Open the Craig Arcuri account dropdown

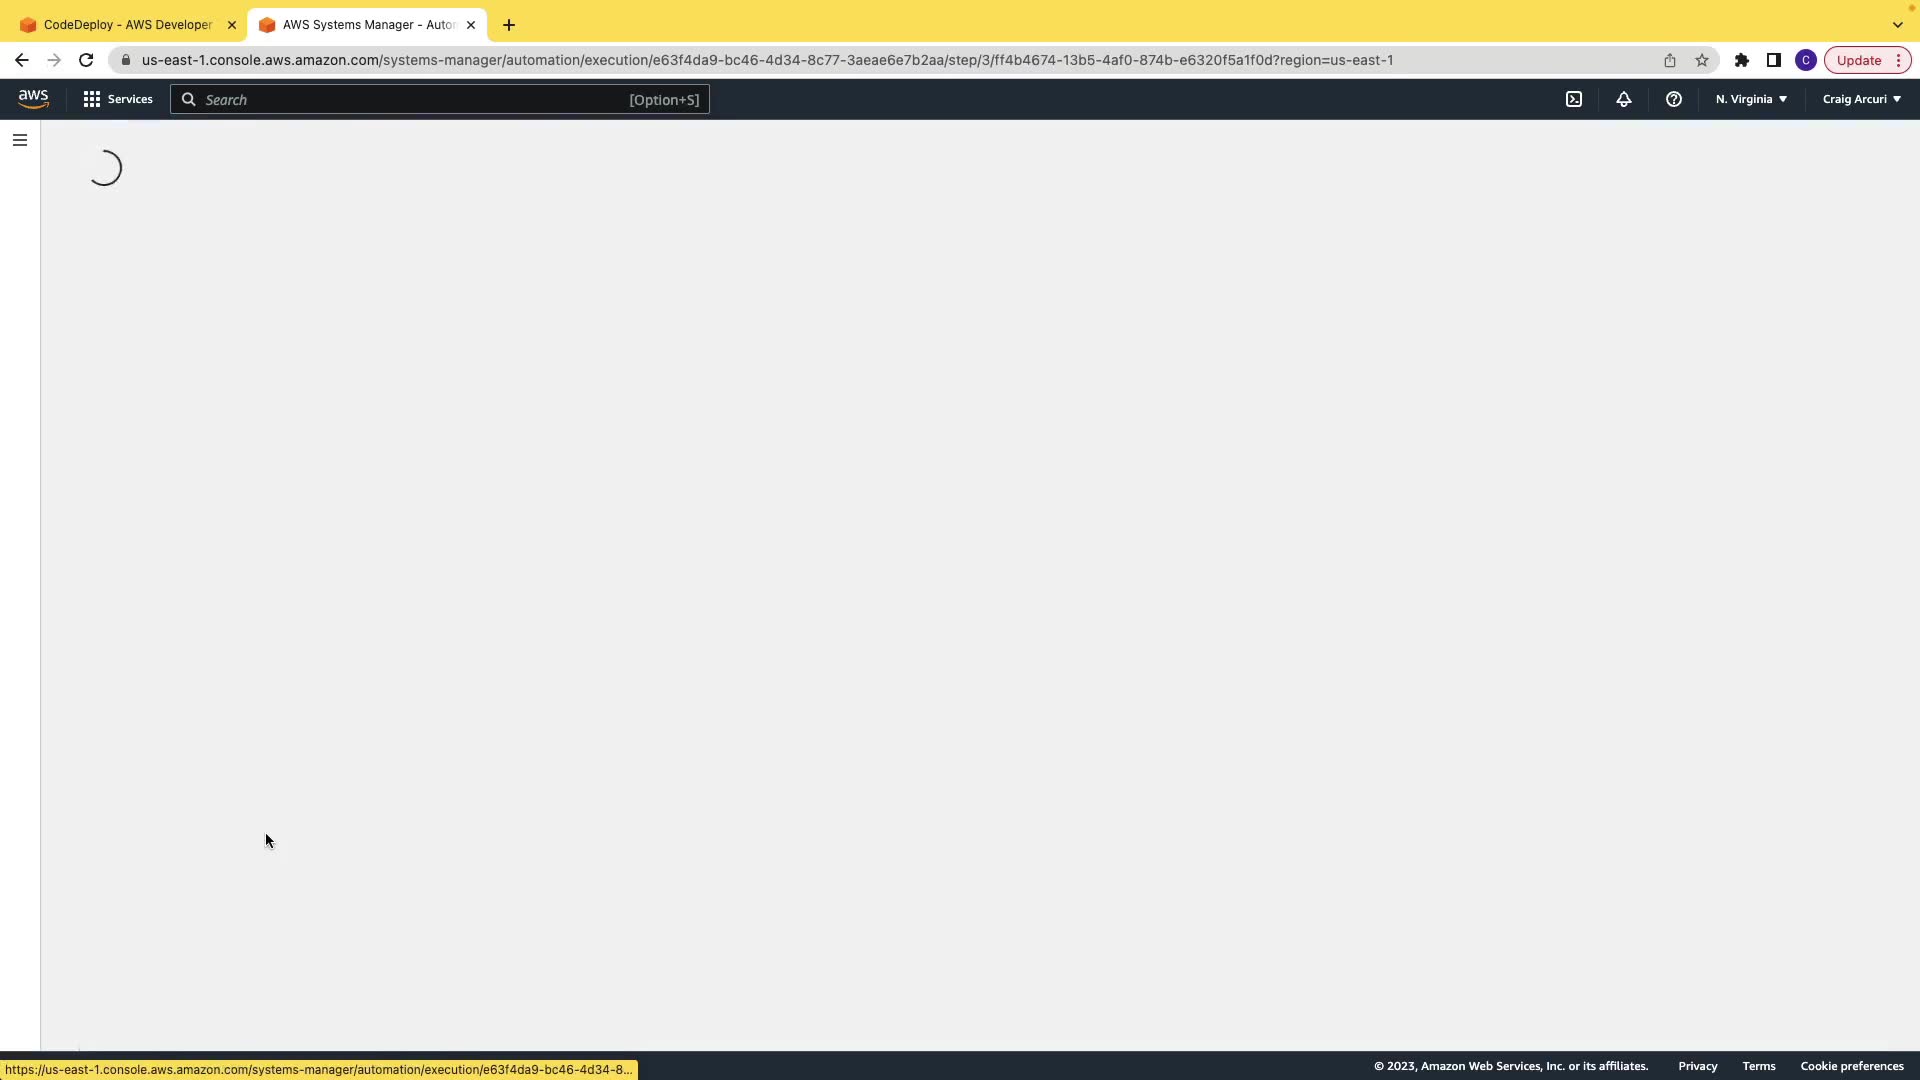click(1861, 99)
